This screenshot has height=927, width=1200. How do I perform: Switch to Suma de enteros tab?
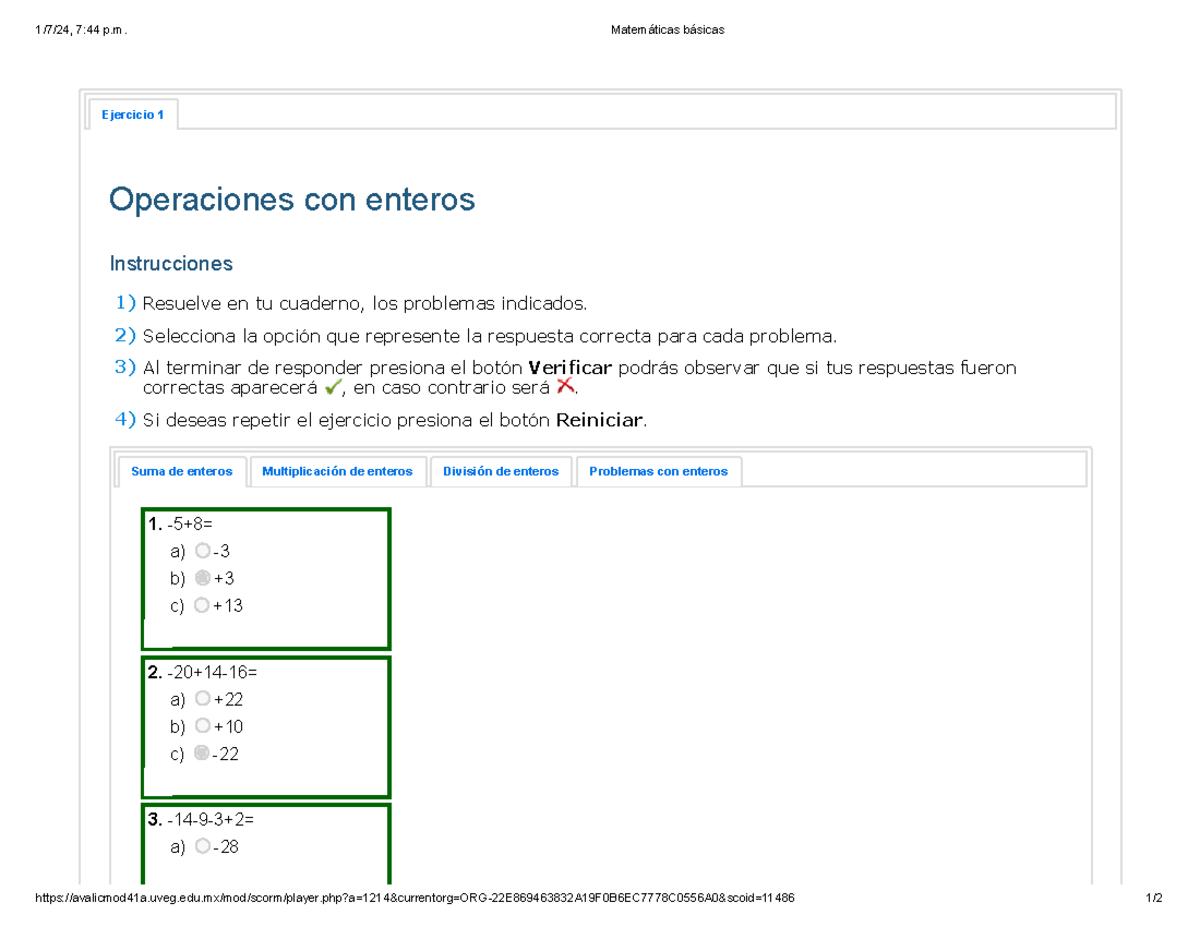tap(182, 471)
